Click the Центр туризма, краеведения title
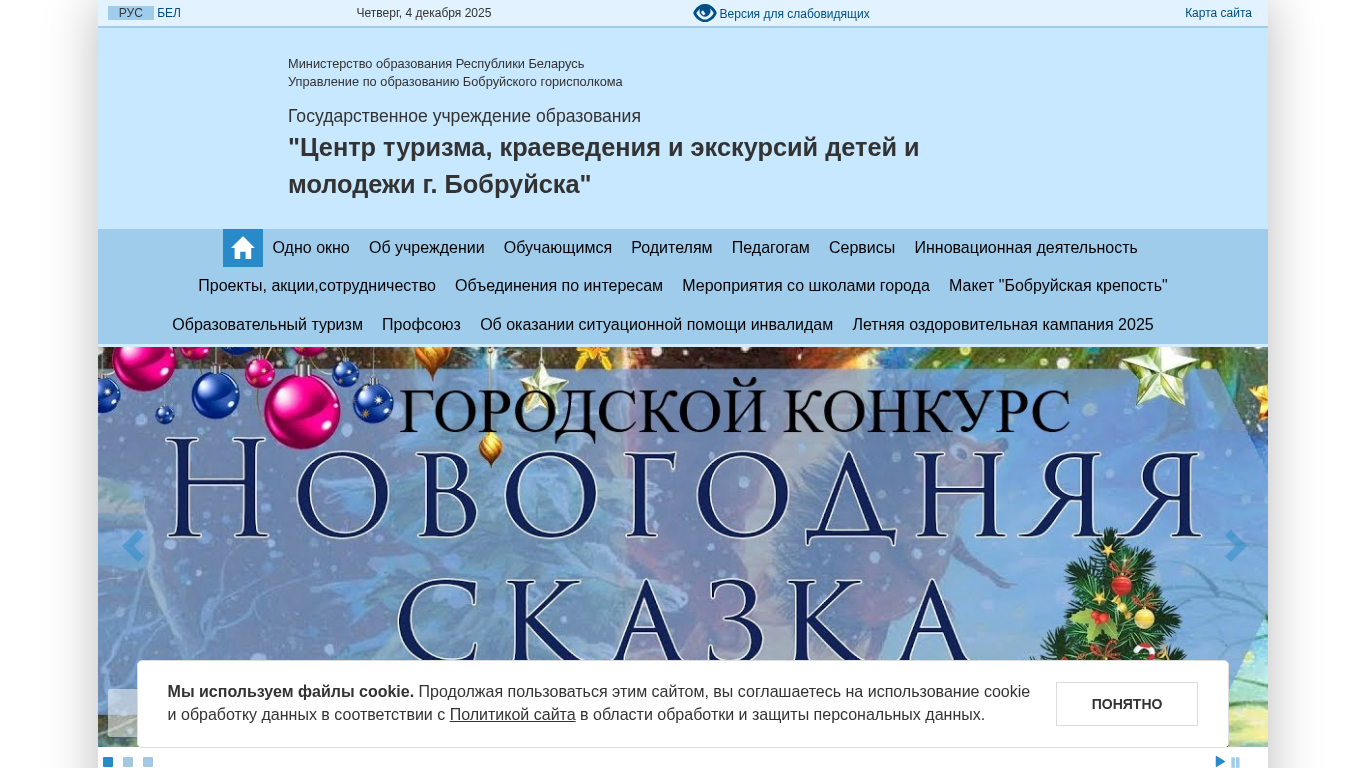The image size is (1366, 768). click(x=604, y=166)
